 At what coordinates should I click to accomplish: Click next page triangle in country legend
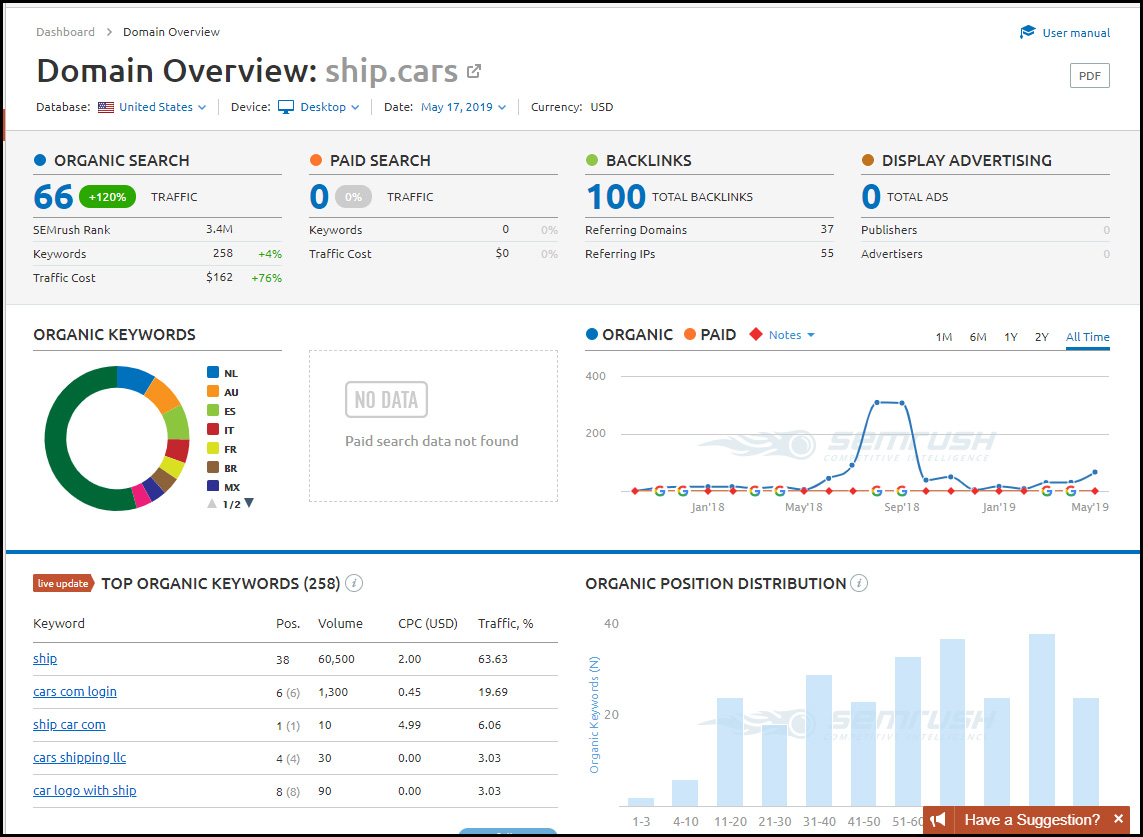(x=249, y=503)
